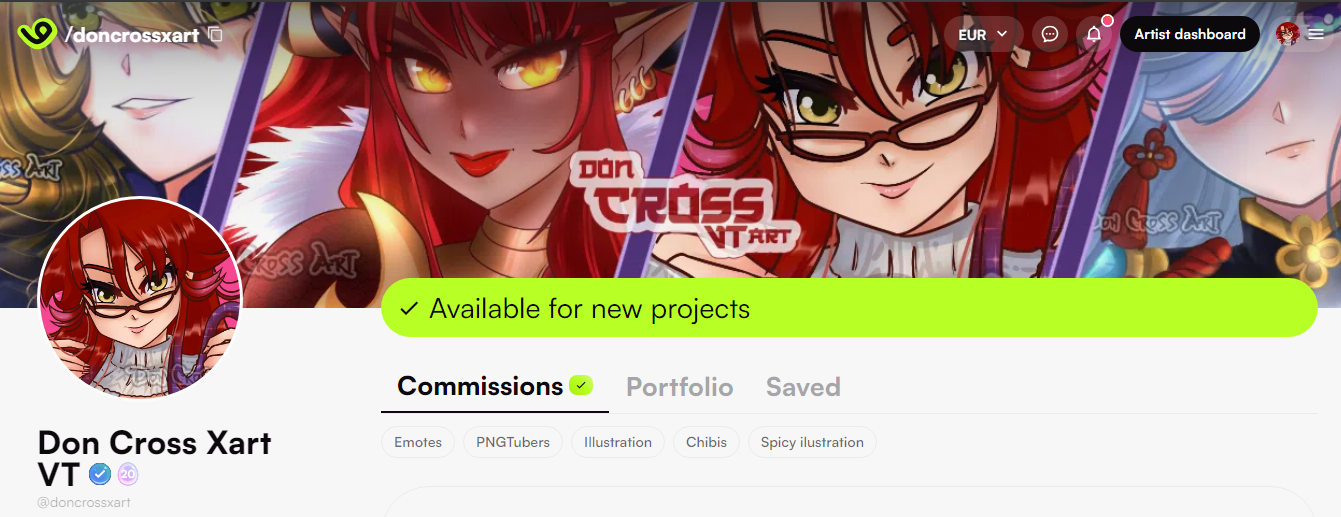Switch to the Saved tab
Screen dimensions: 1341x517
(803, 387)
